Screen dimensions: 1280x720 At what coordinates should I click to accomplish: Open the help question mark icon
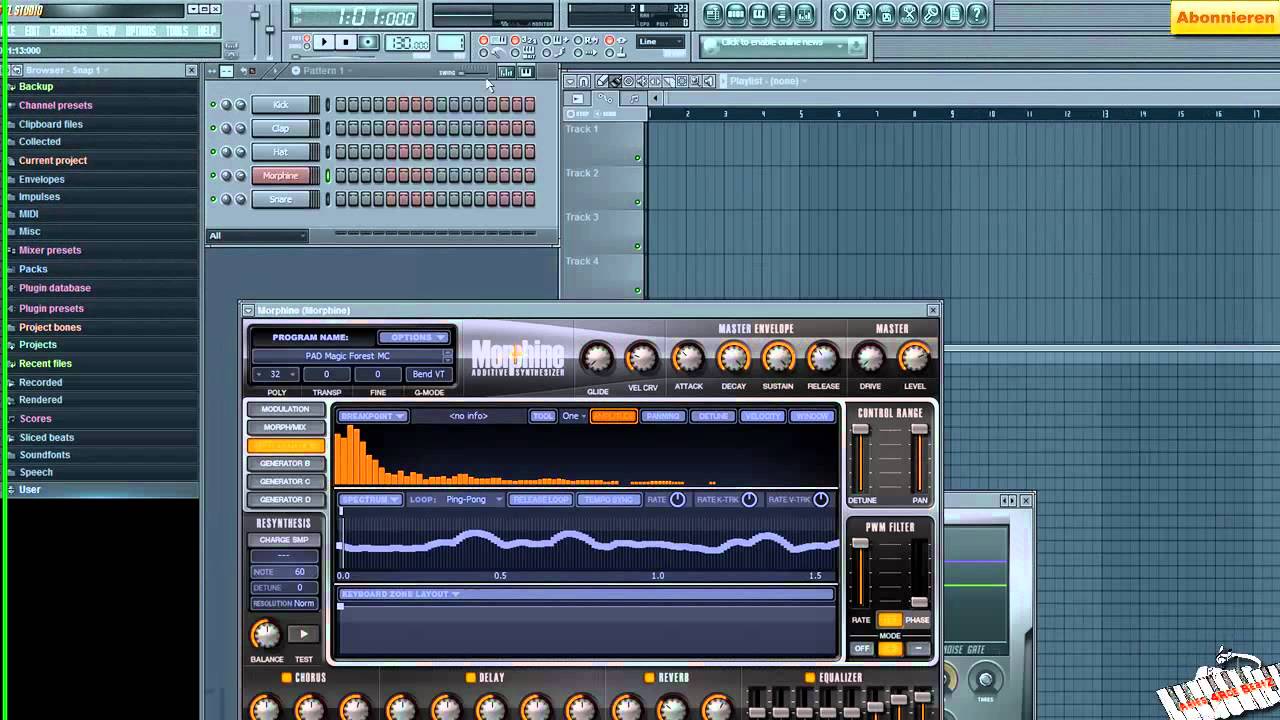[978, 14]
